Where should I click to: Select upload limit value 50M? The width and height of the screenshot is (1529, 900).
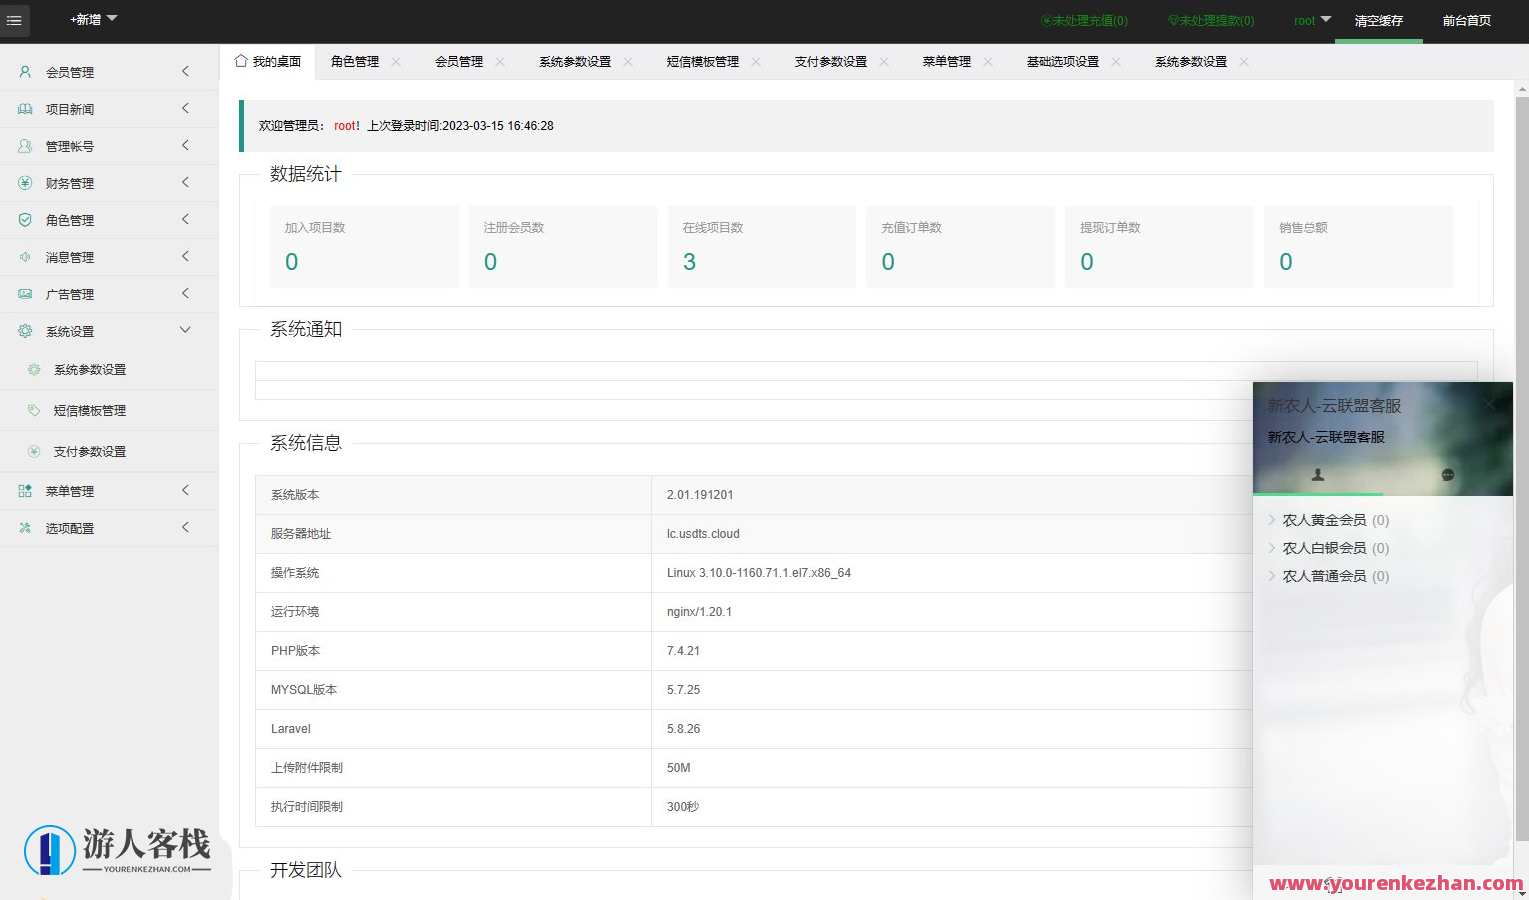tap(678, 768)
